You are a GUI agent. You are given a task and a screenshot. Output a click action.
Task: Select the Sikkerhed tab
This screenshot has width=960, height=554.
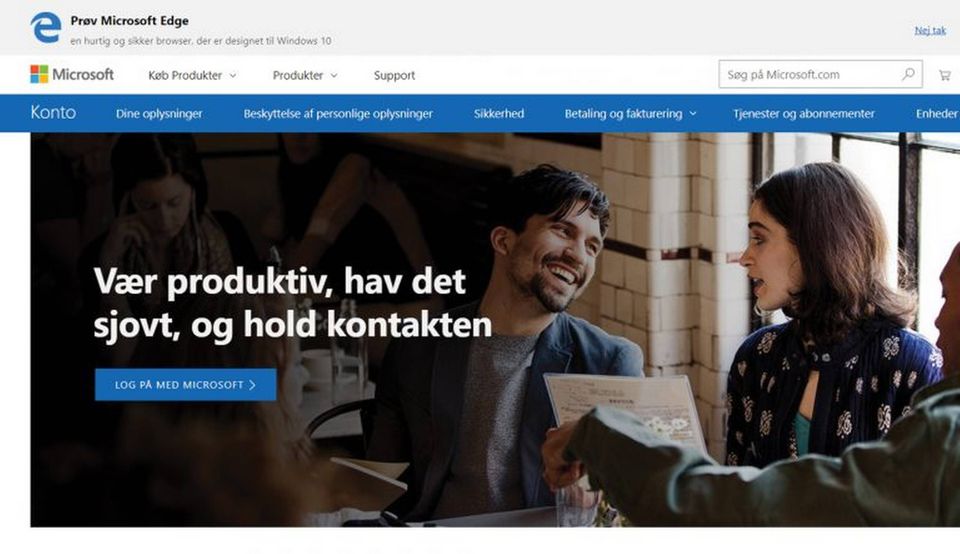499,114
